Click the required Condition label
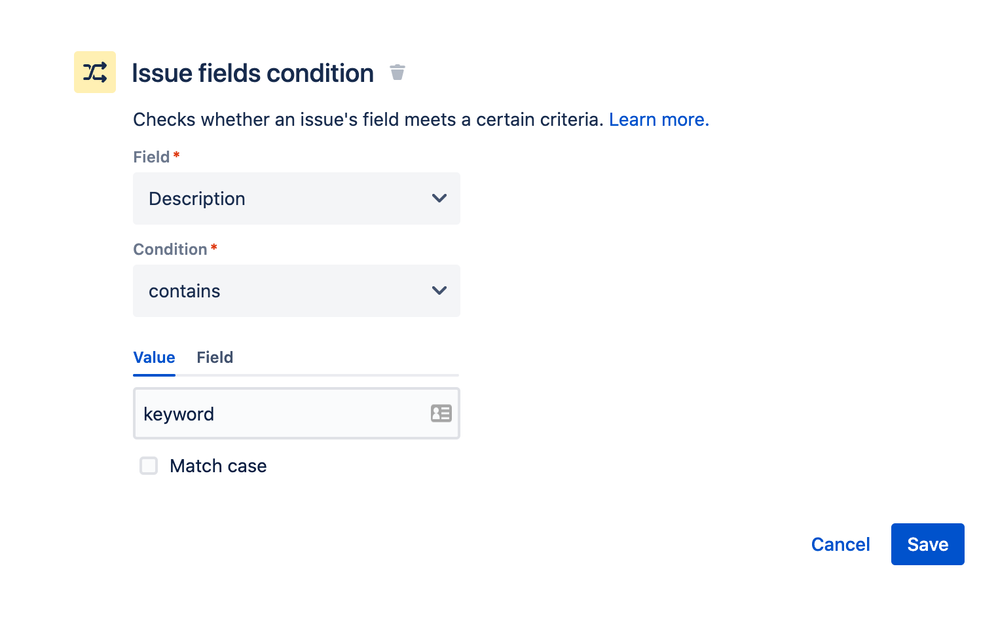 170,249
